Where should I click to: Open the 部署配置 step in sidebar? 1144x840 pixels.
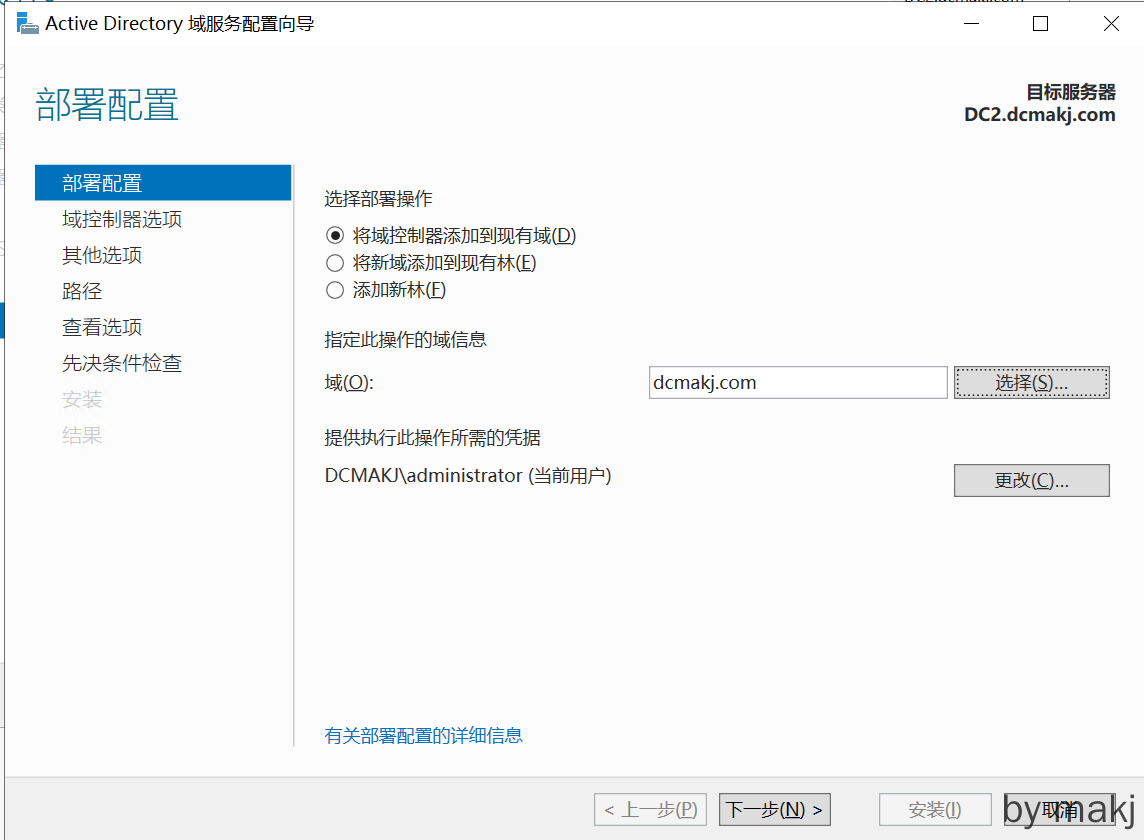[x=102, y=183]
